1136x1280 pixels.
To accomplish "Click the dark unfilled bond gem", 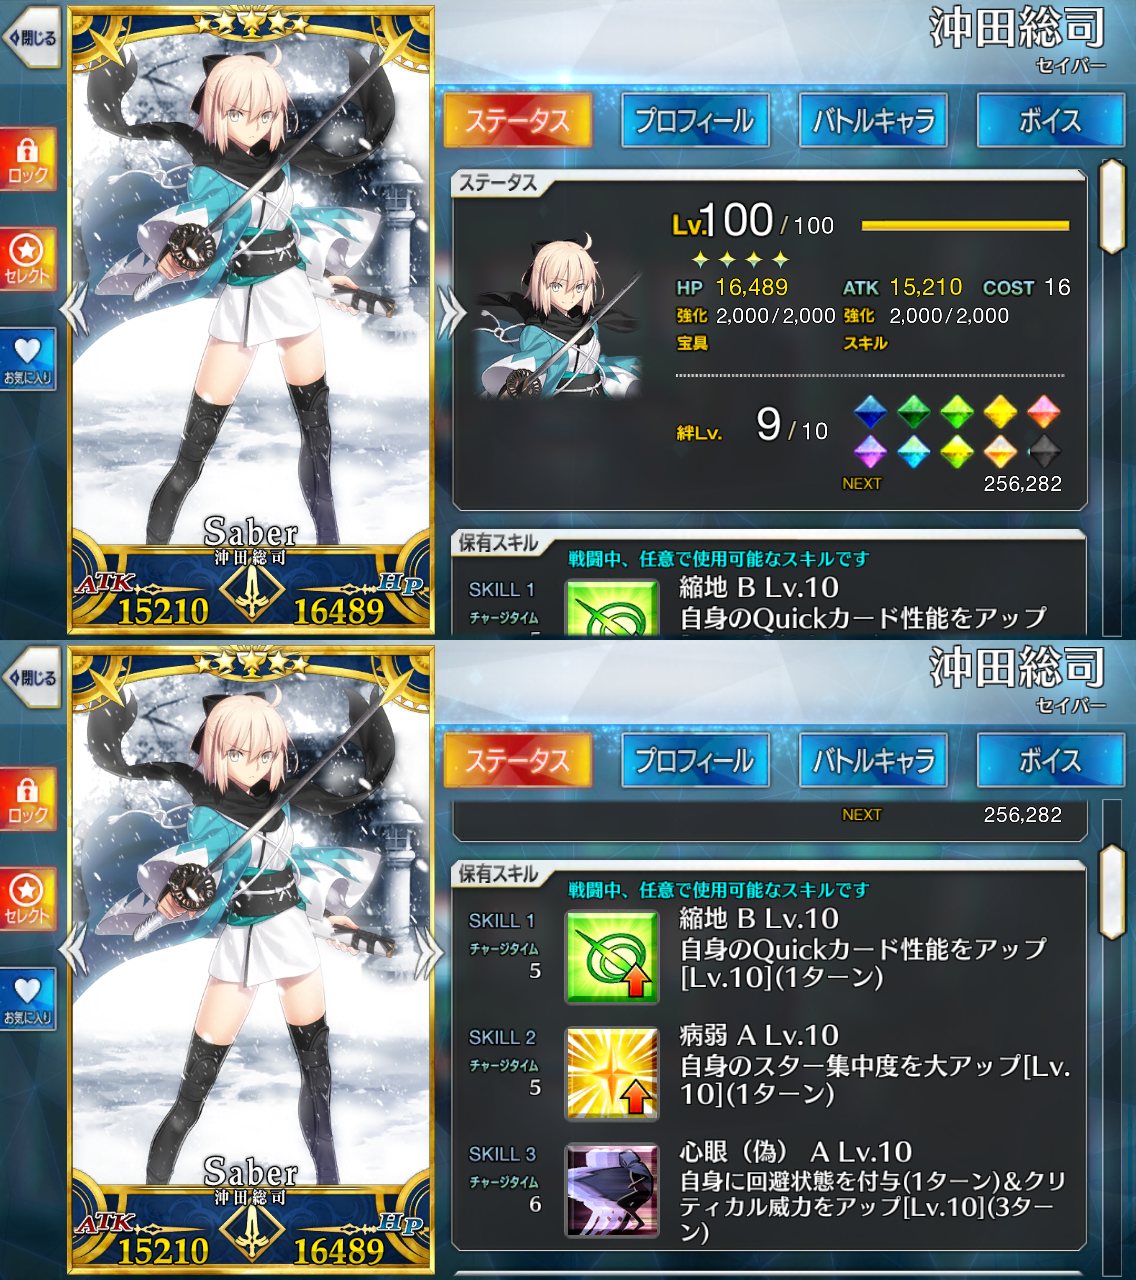I will [x=1044, y=451].
